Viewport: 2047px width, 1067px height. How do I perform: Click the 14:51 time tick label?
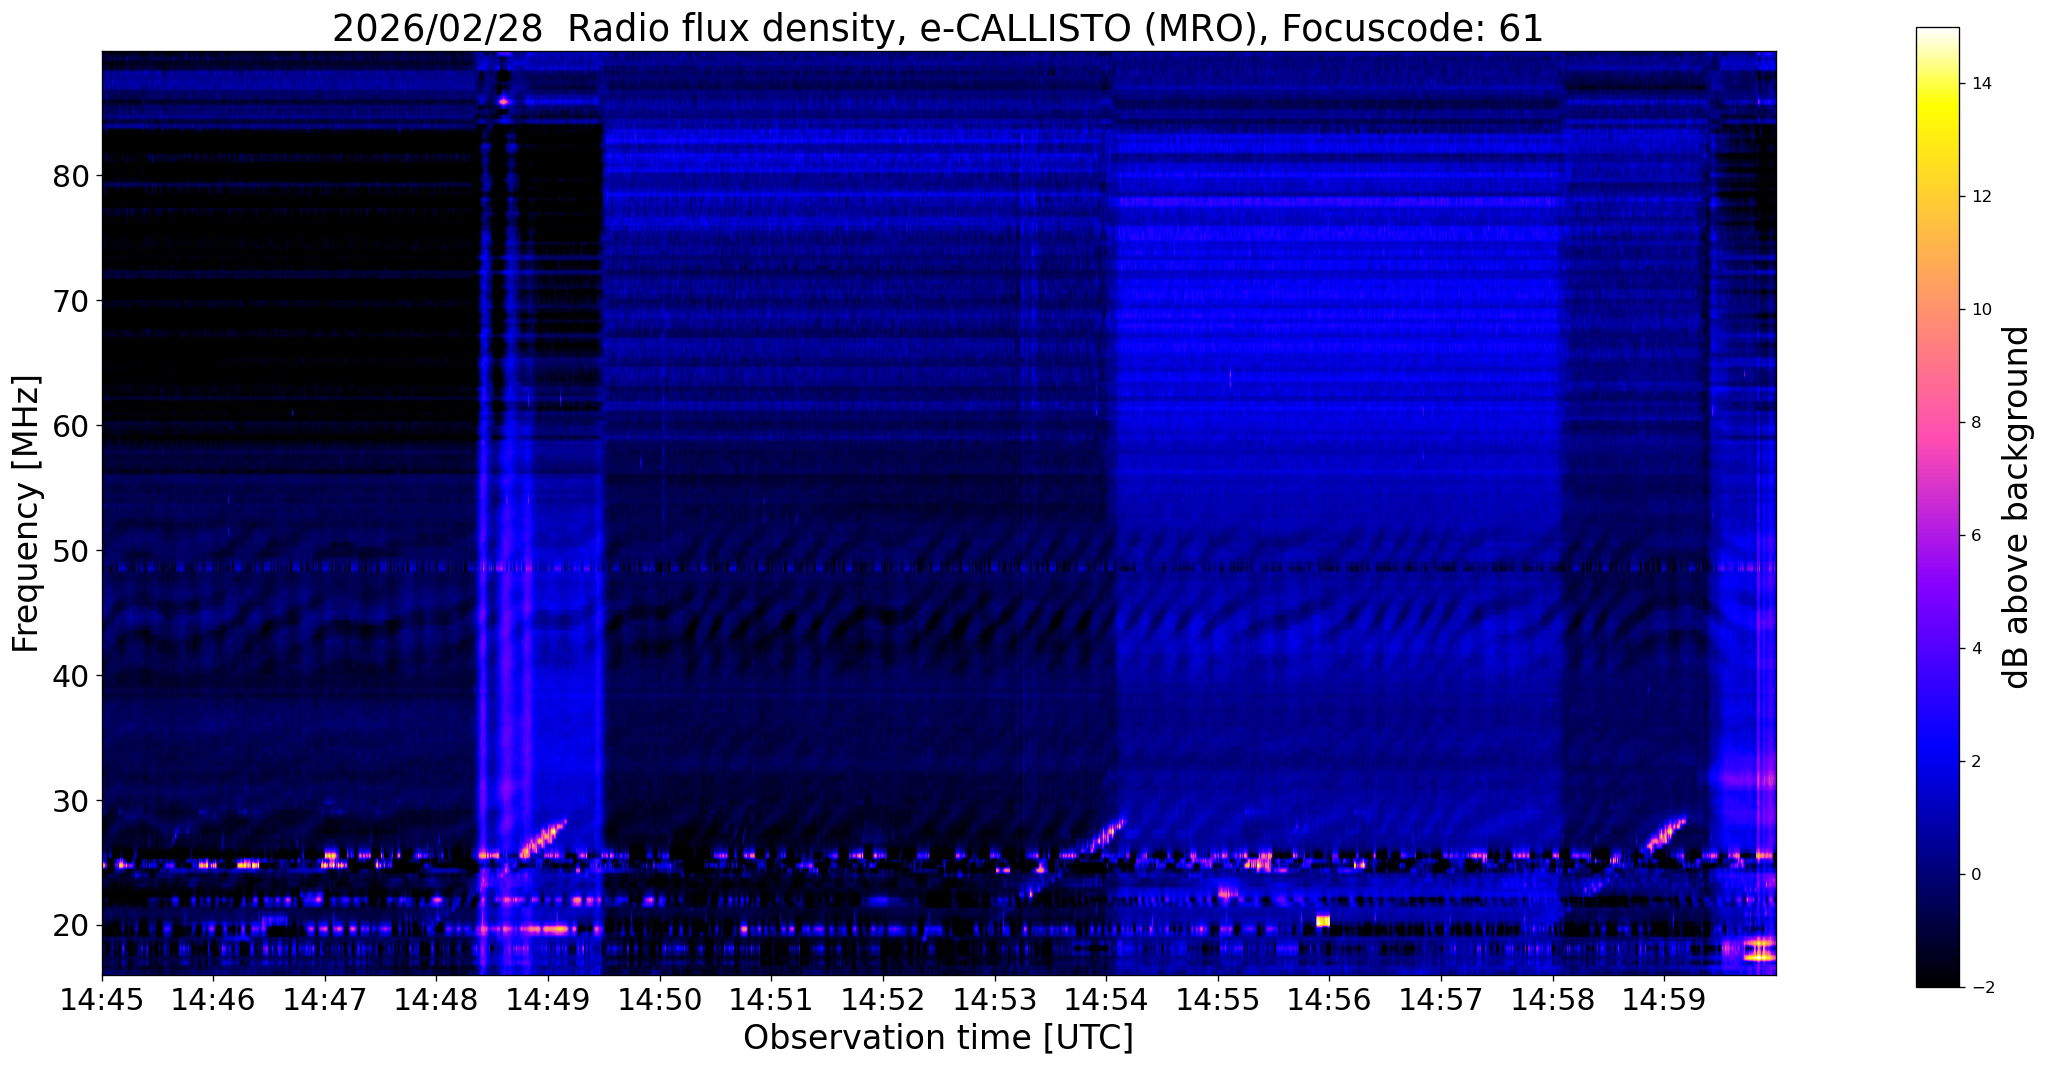click(771, 1000)
